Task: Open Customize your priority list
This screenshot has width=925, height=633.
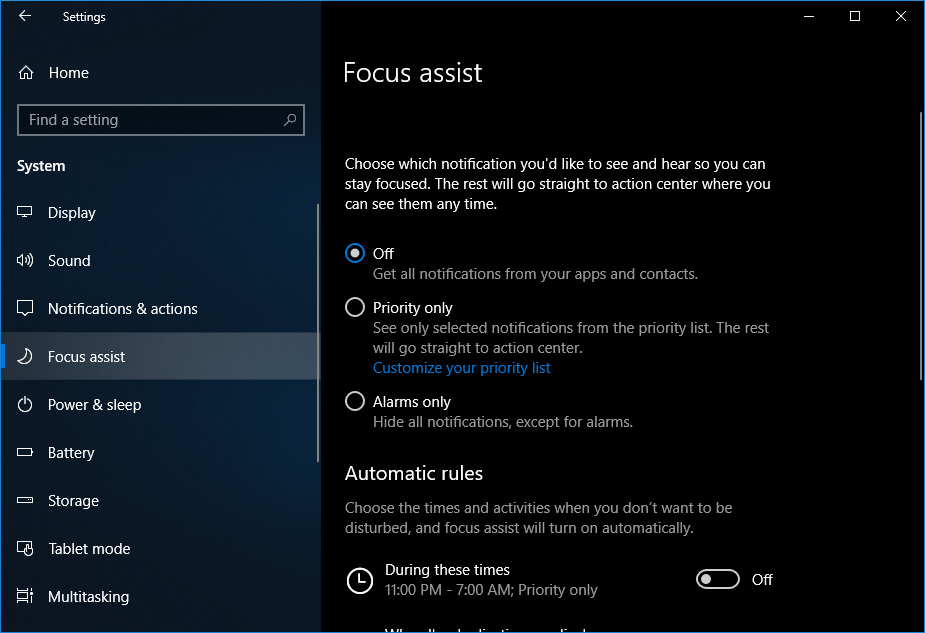Action: 461,367
